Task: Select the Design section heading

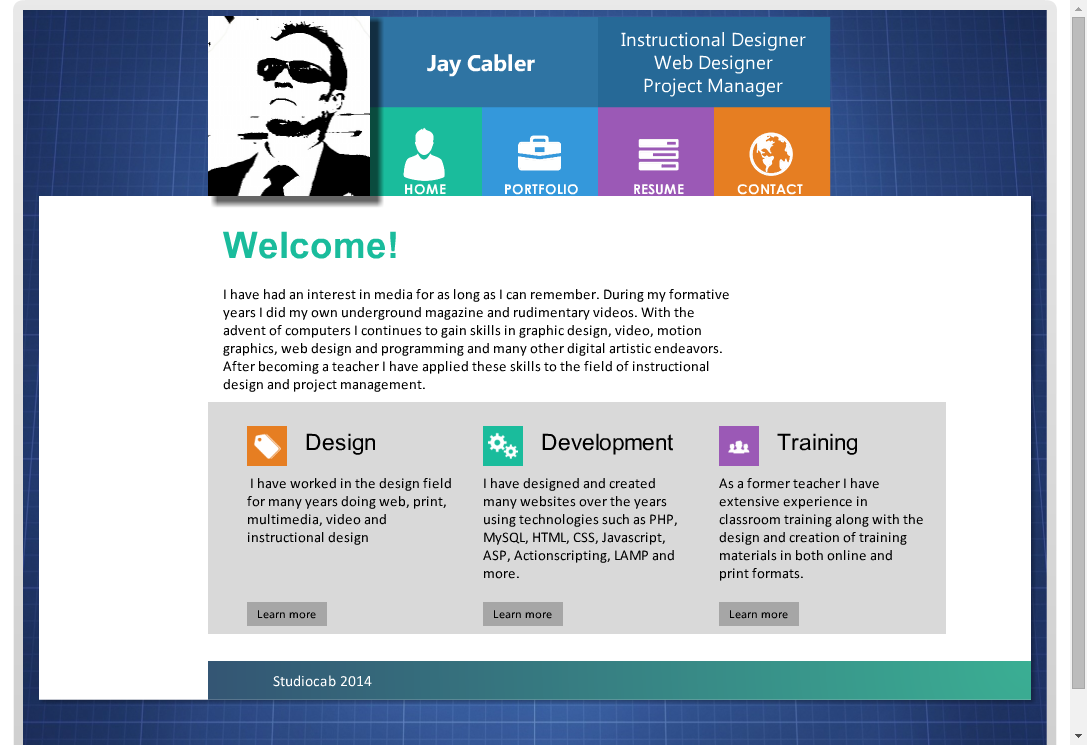Action: (x=340, y=443)
